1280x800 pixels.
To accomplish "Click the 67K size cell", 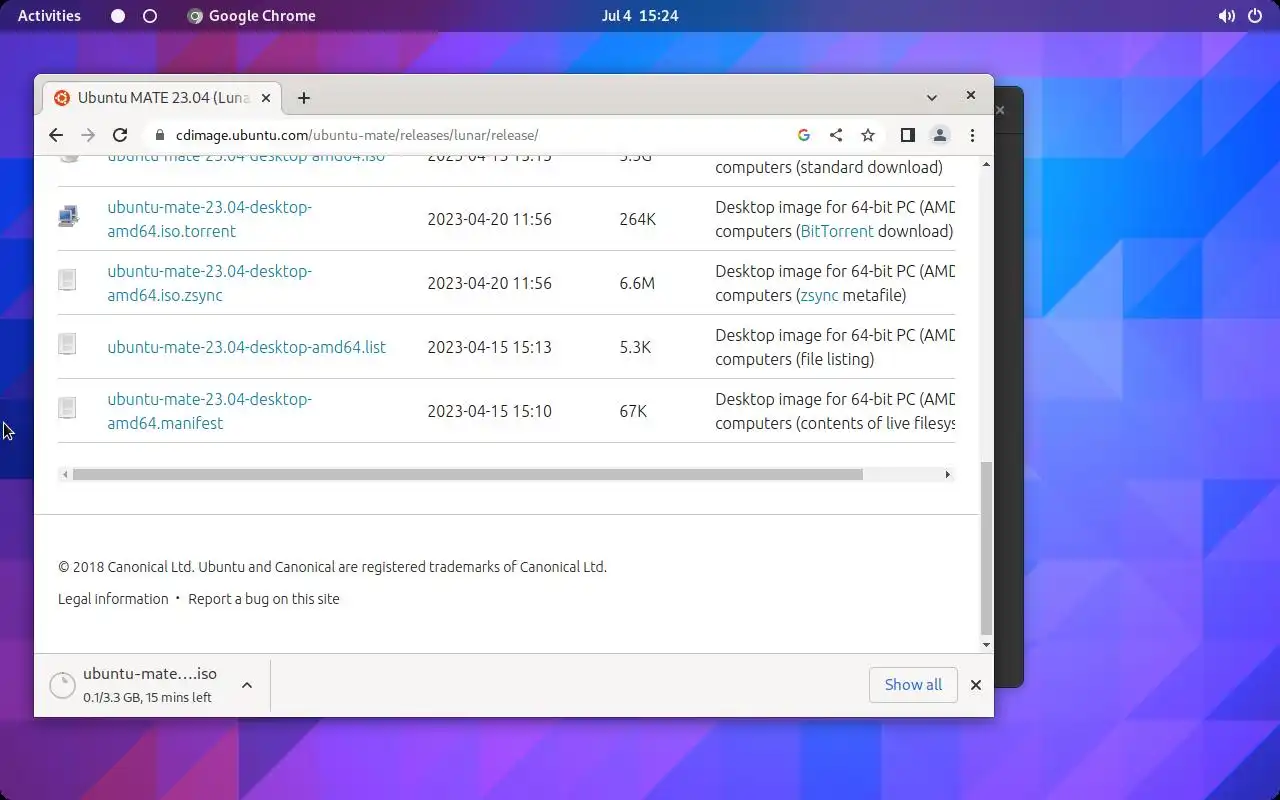I will (633, 411).
